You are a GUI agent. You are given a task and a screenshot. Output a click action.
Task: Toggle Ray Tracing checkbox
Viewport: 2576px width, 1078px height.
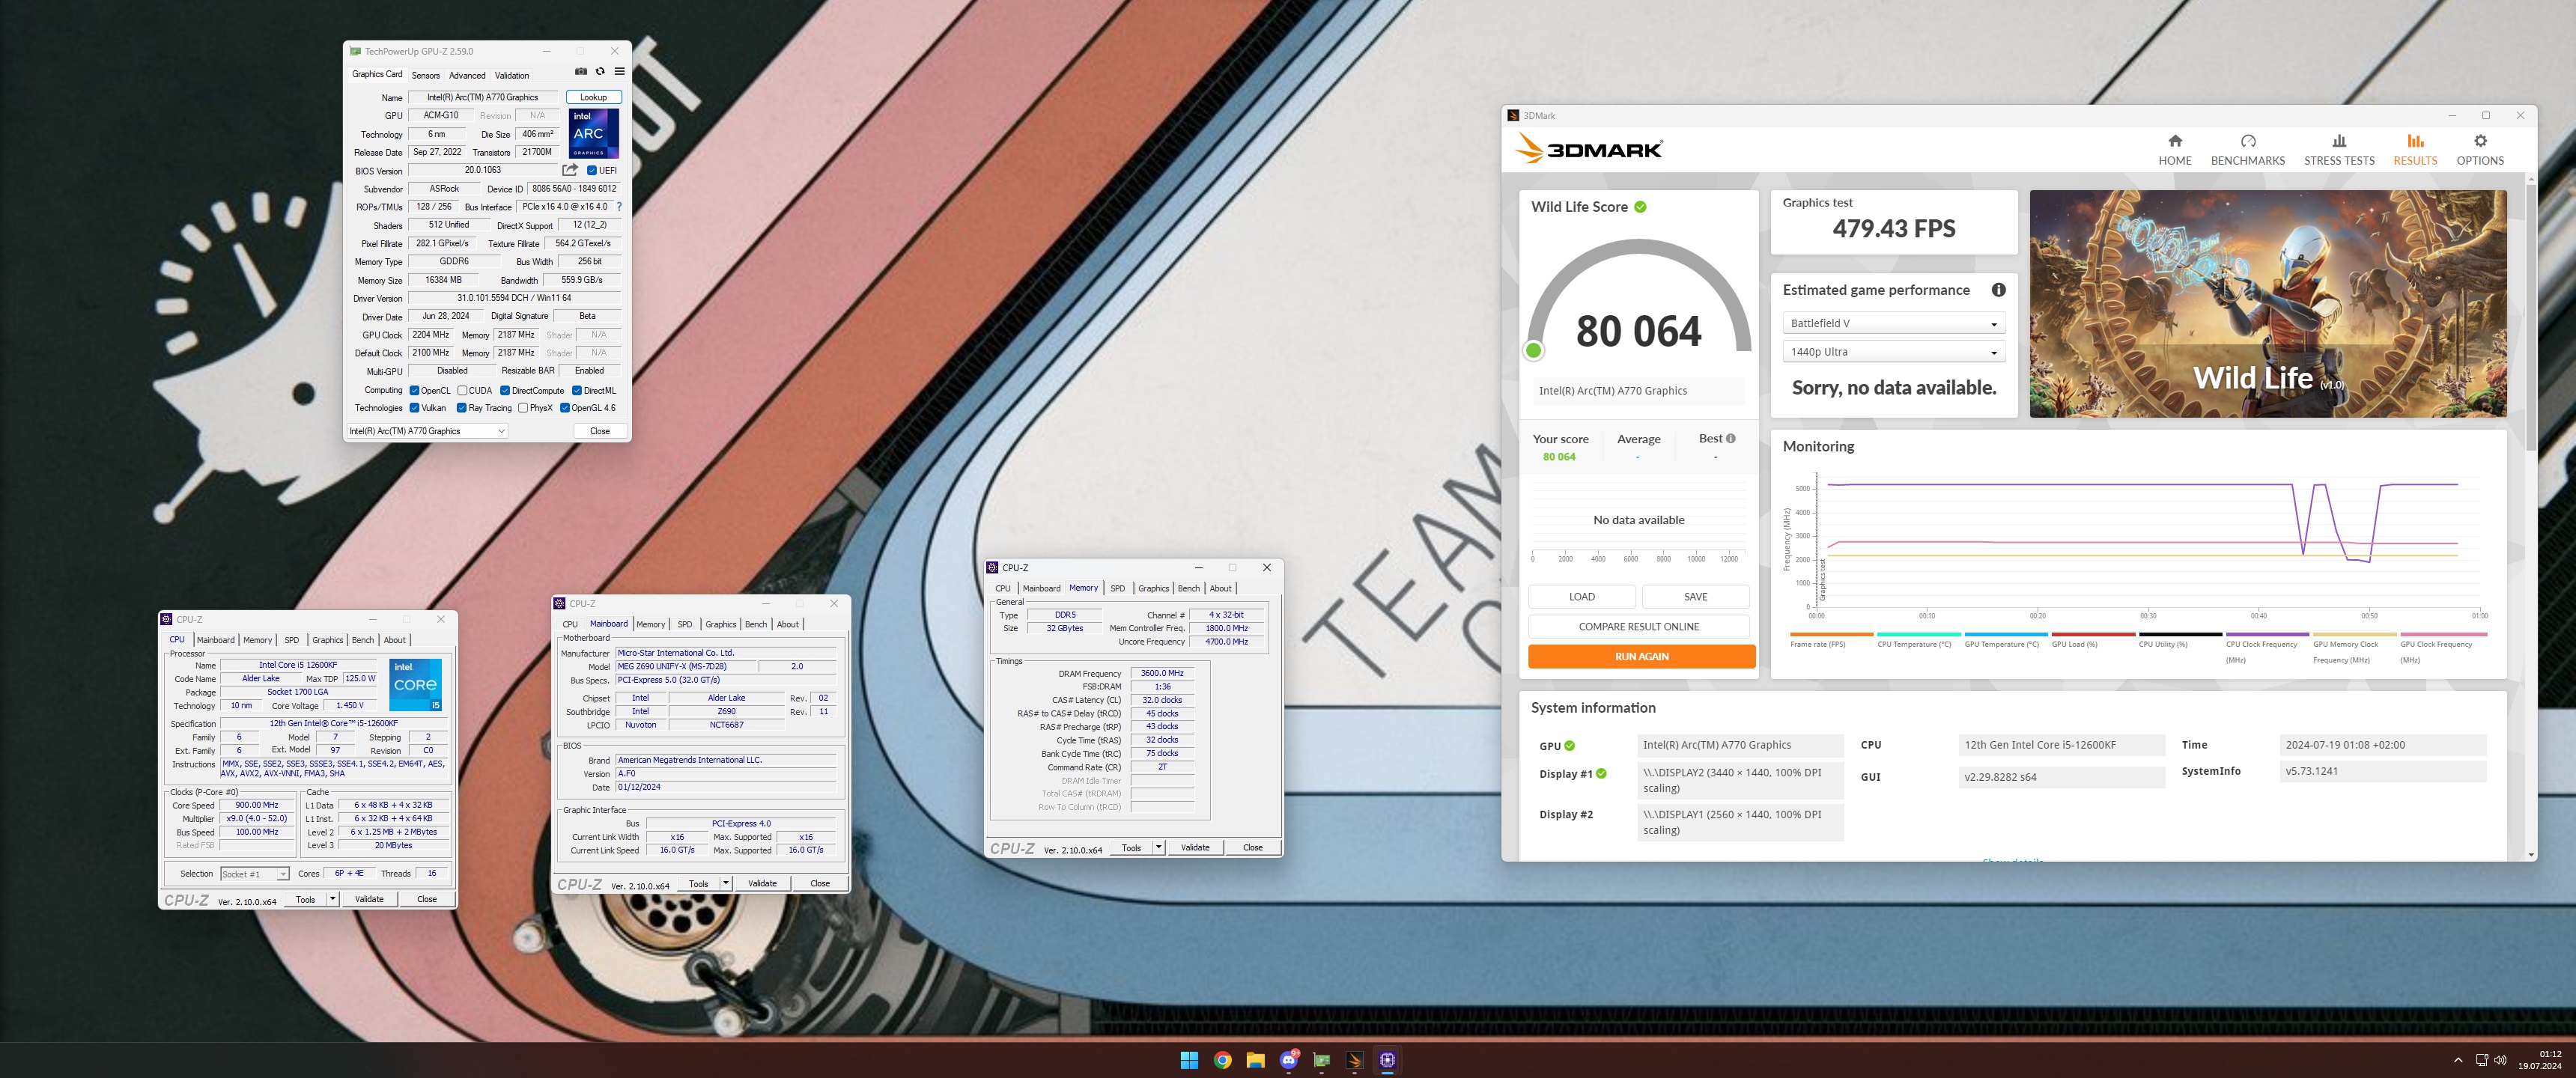tap(461, 408)
